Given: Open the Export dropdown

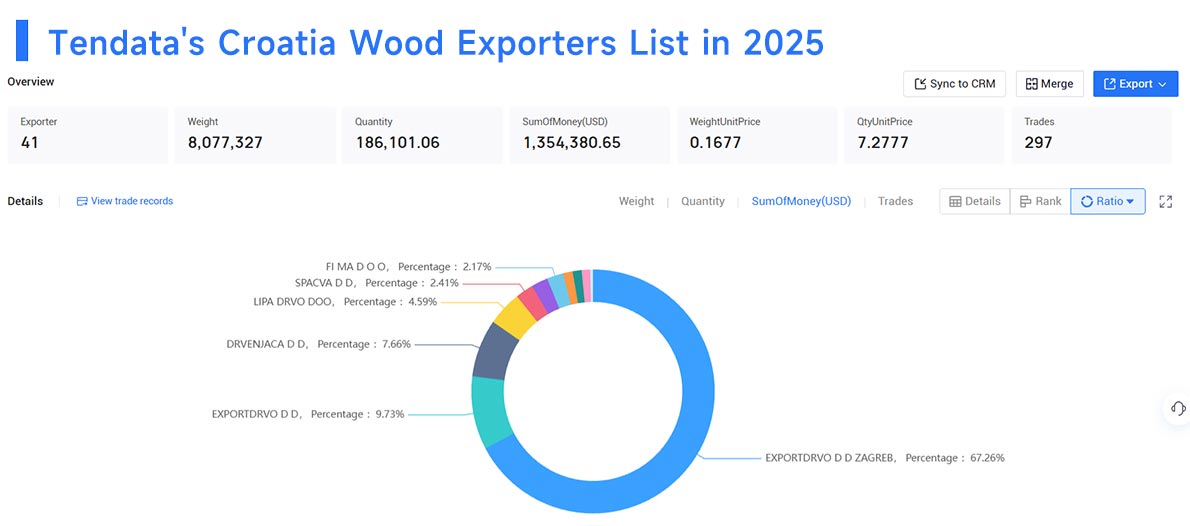Looking at the screenshot, I should (1135, 84).
